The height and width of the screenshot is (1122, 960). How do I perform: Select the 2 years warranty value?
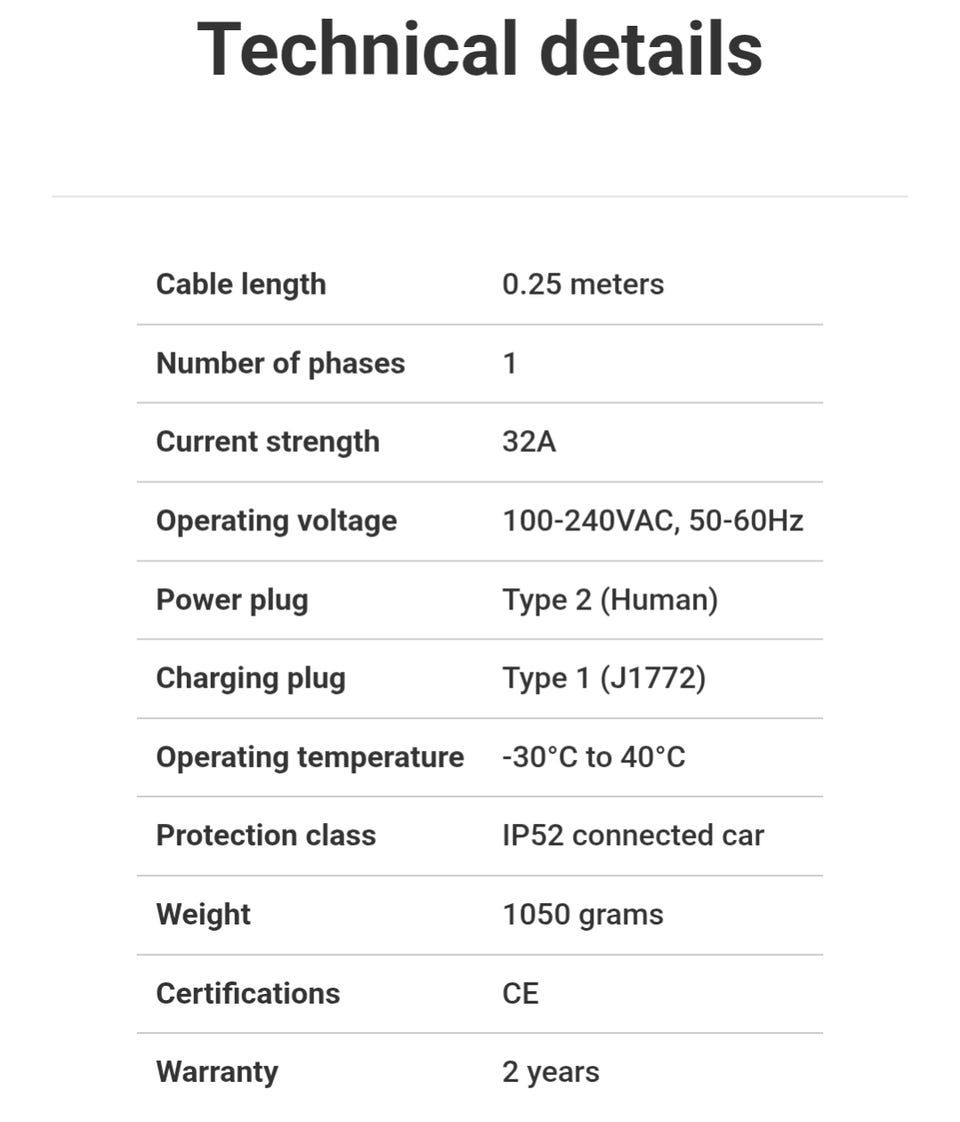click(x=551, y=1072)
